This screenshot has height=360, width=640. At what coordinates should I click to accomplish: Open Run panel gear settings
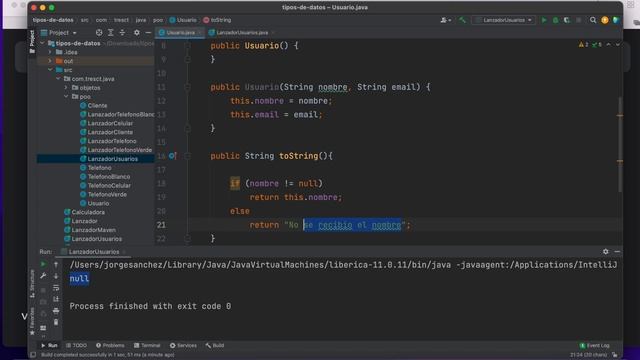tap(606, 252)
